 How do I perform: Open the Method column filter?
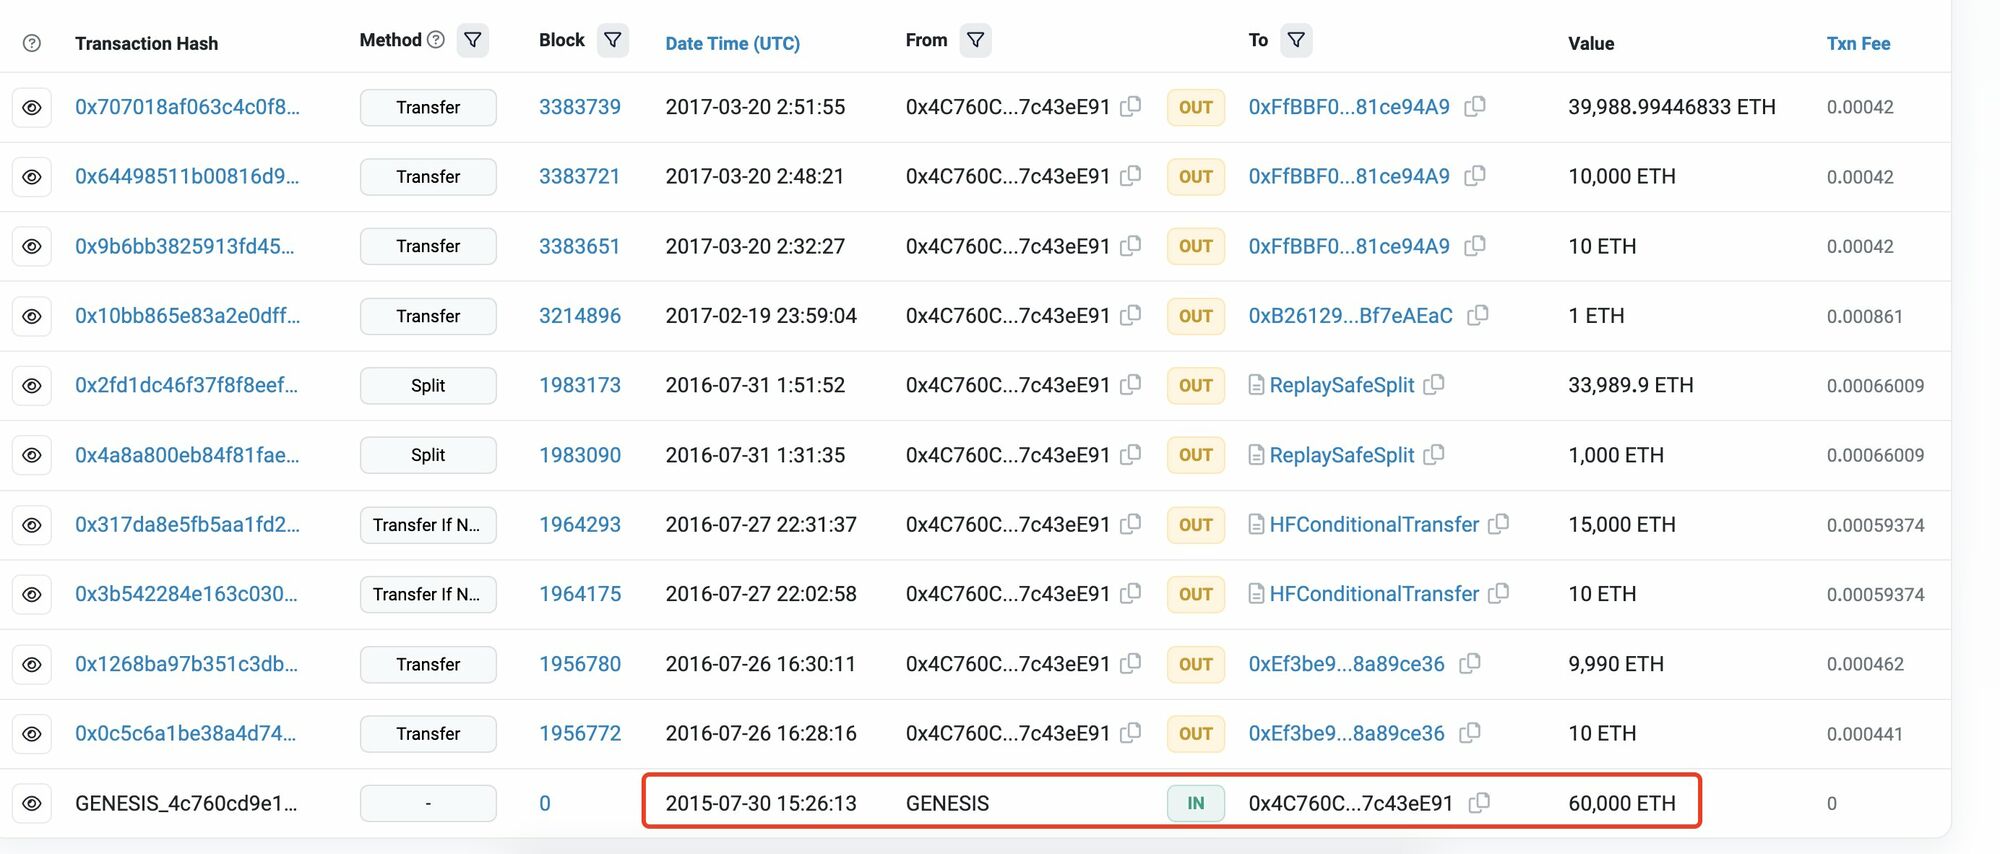coord(473,40)
